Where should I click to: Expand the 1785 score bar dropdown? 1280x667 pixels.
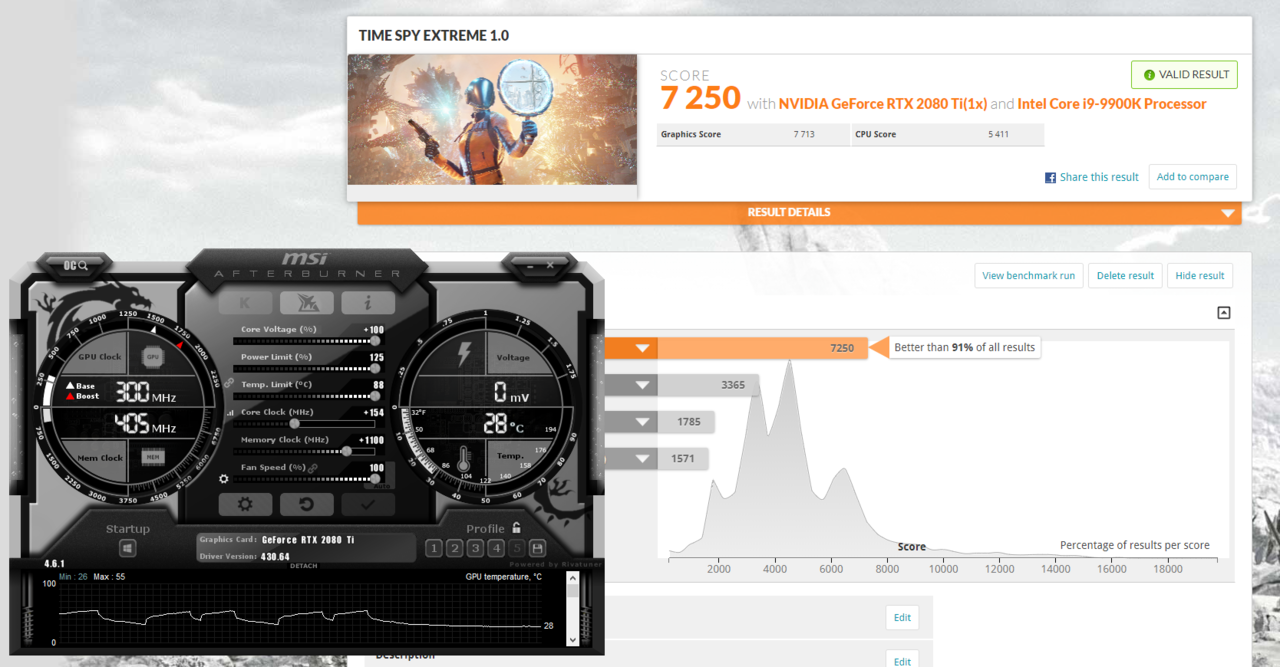[x=643, y=422]
